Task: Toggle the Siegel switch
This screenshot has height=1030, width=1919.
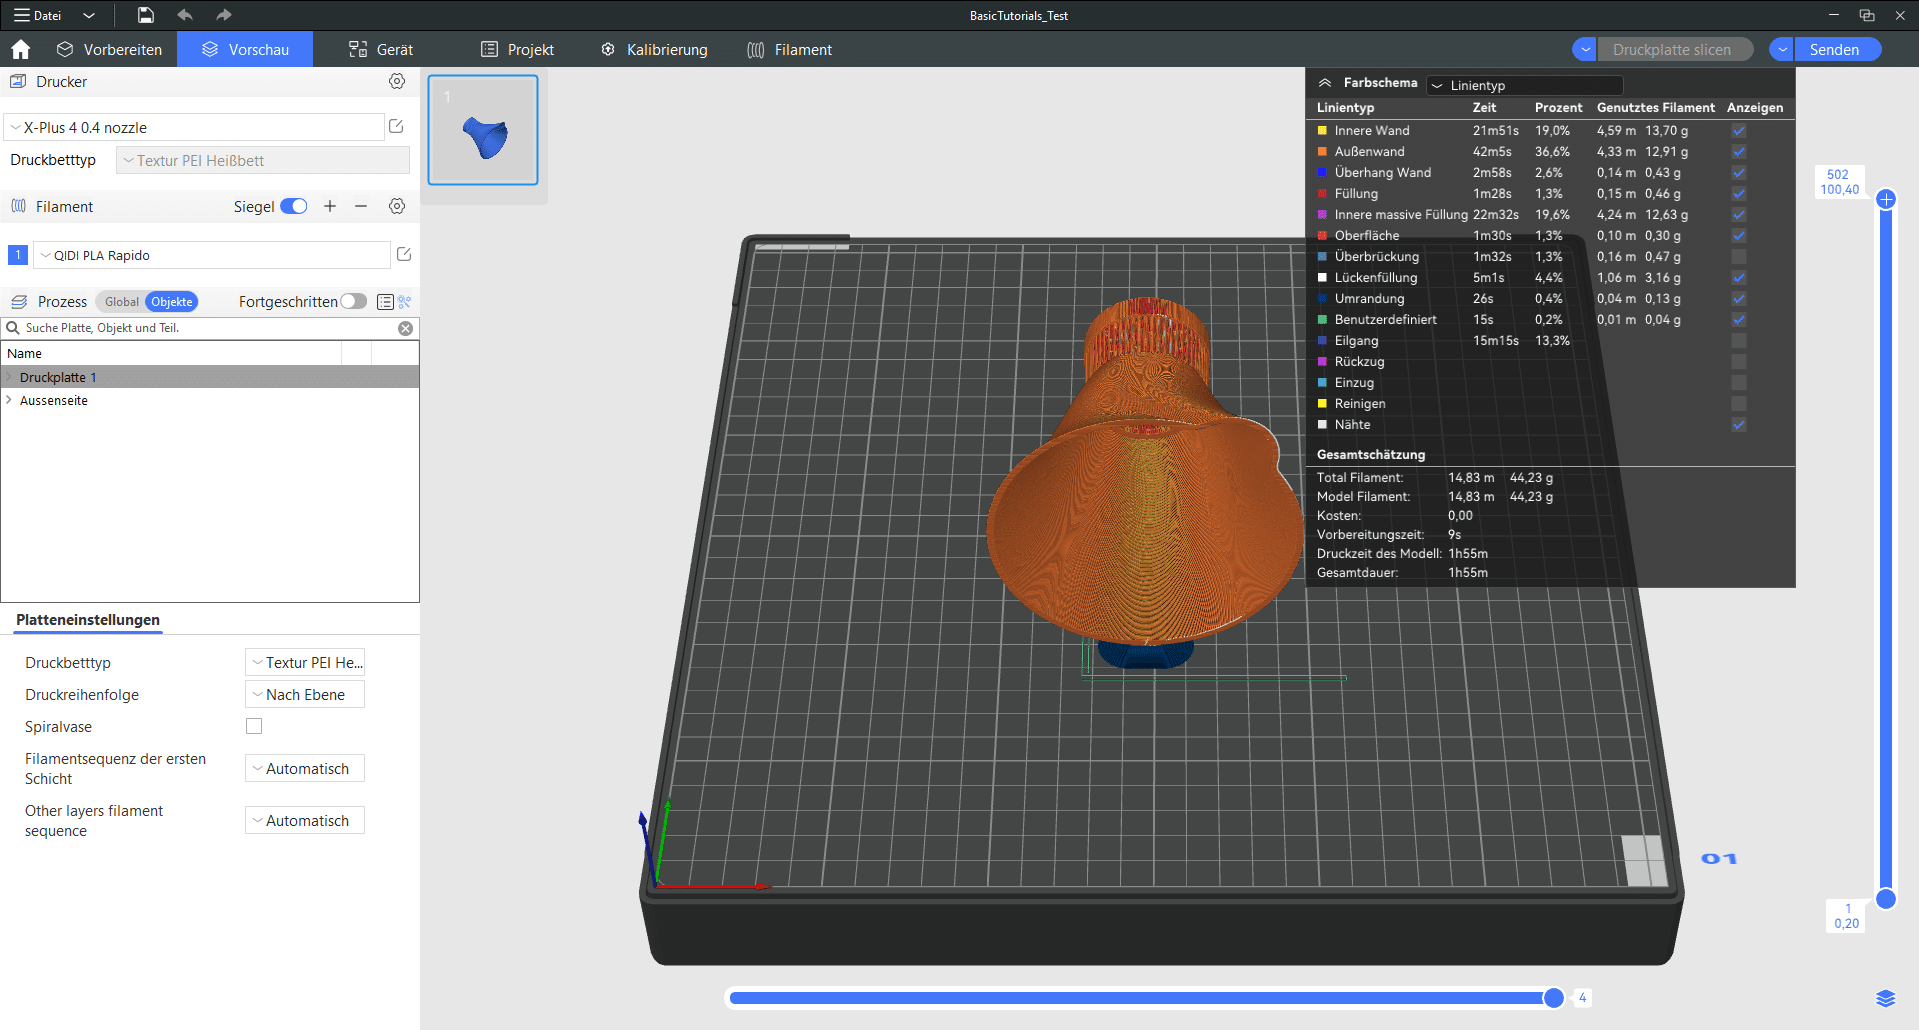Action: (293, 206)
